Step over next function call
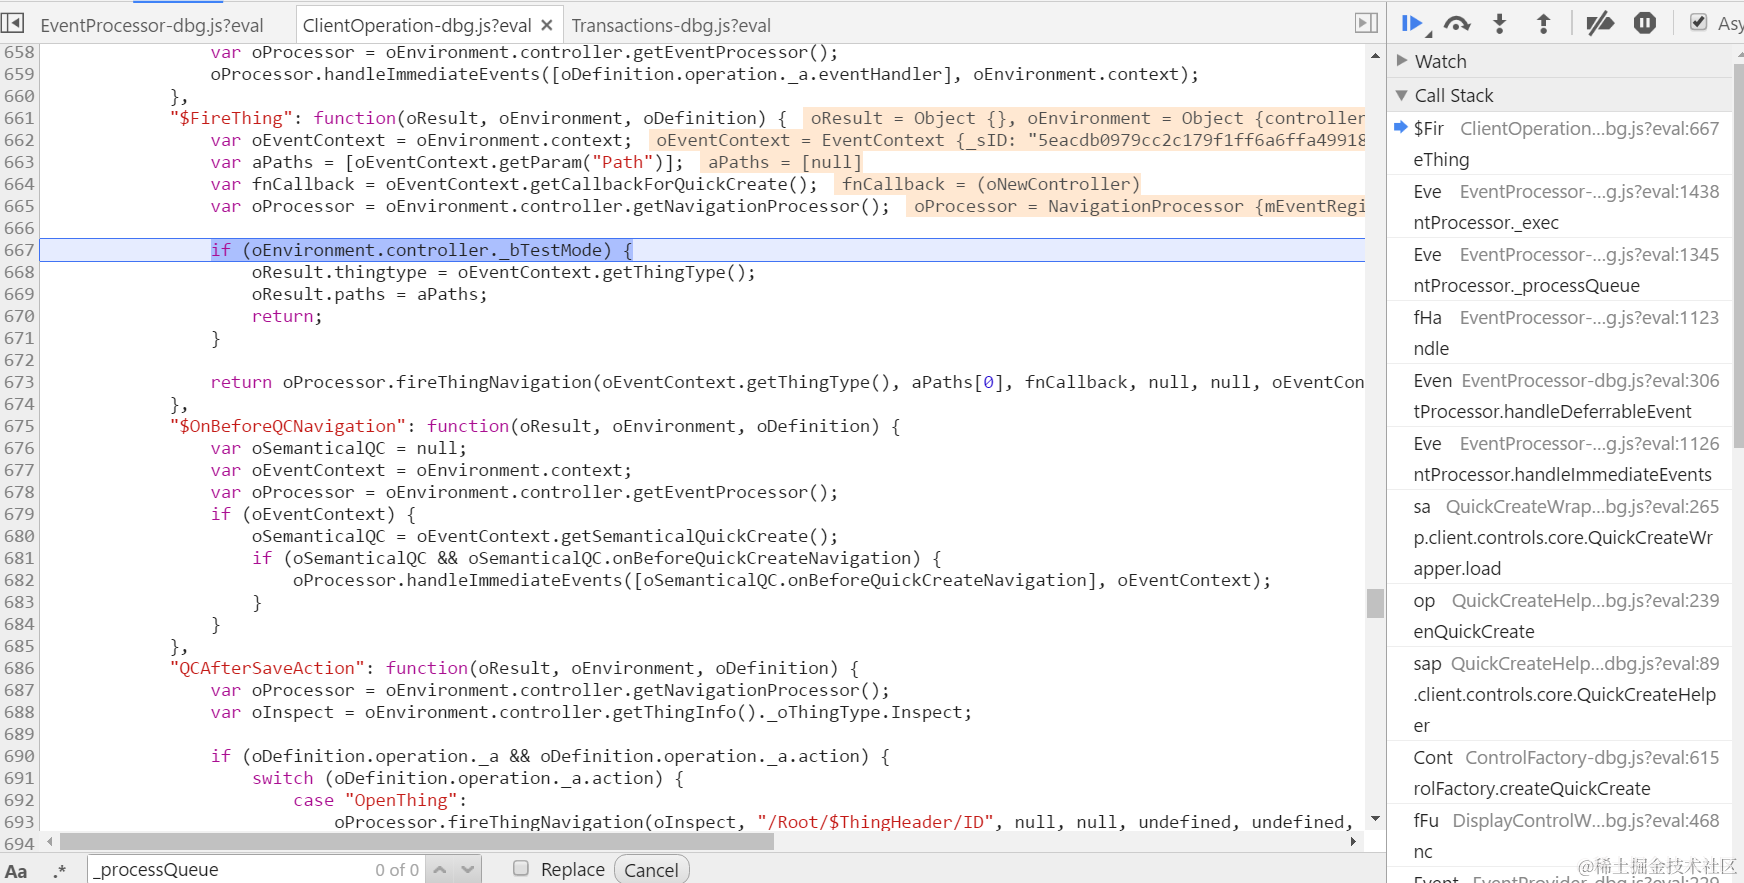Viewport: 1744px width, 883px height. (1457, 24)
